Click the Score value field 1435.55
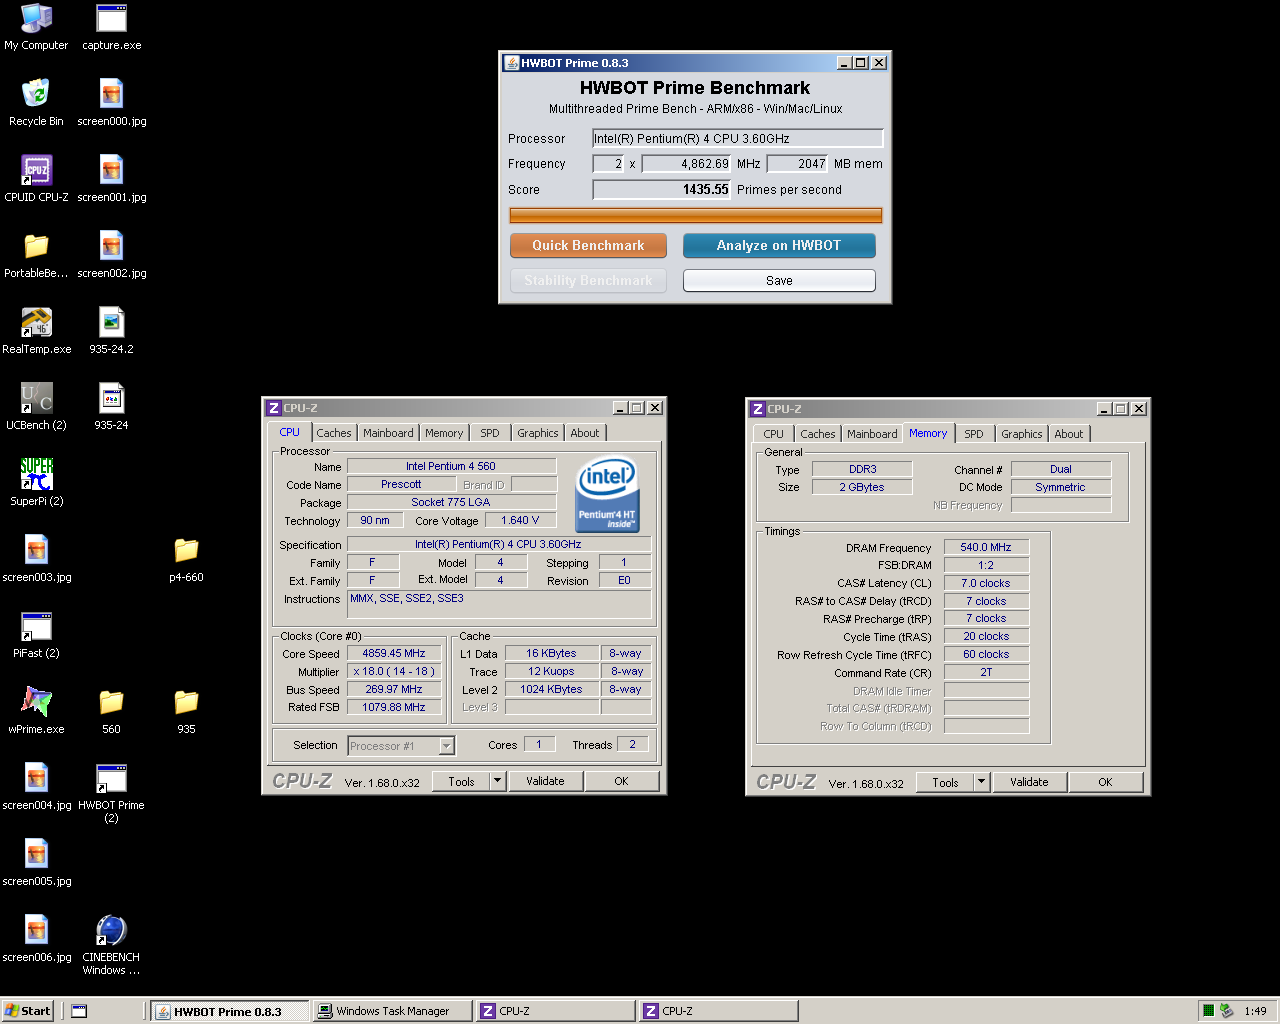 [x=662, y=190]
